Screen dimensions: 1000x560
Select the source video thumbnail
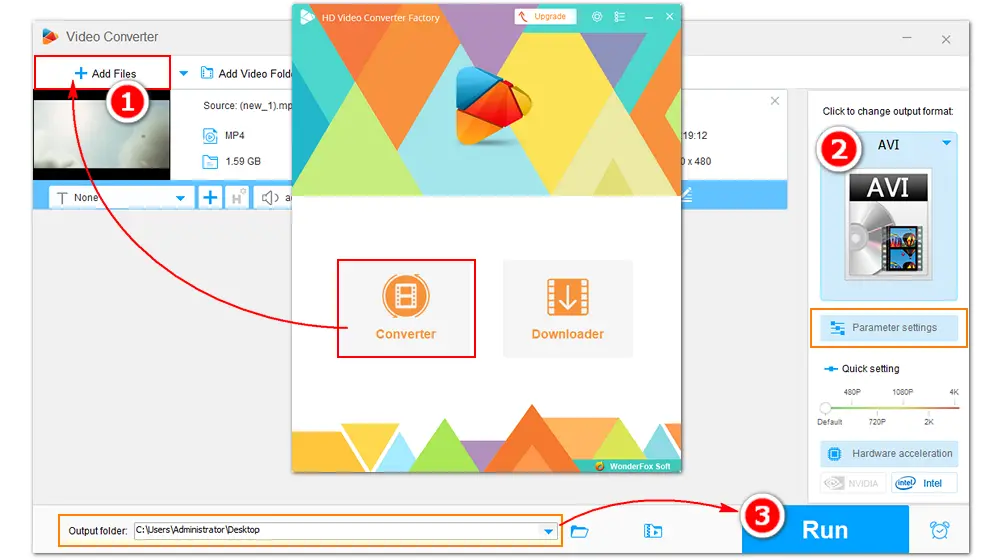[x=102, y=135]
